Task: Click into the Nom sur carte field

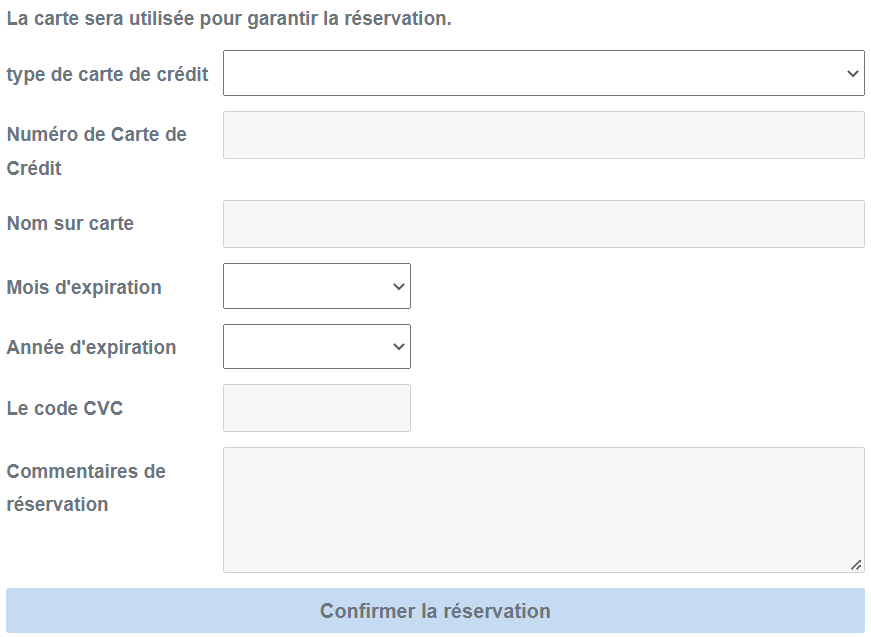Action: pyautogui.click(x=543, y=224)
